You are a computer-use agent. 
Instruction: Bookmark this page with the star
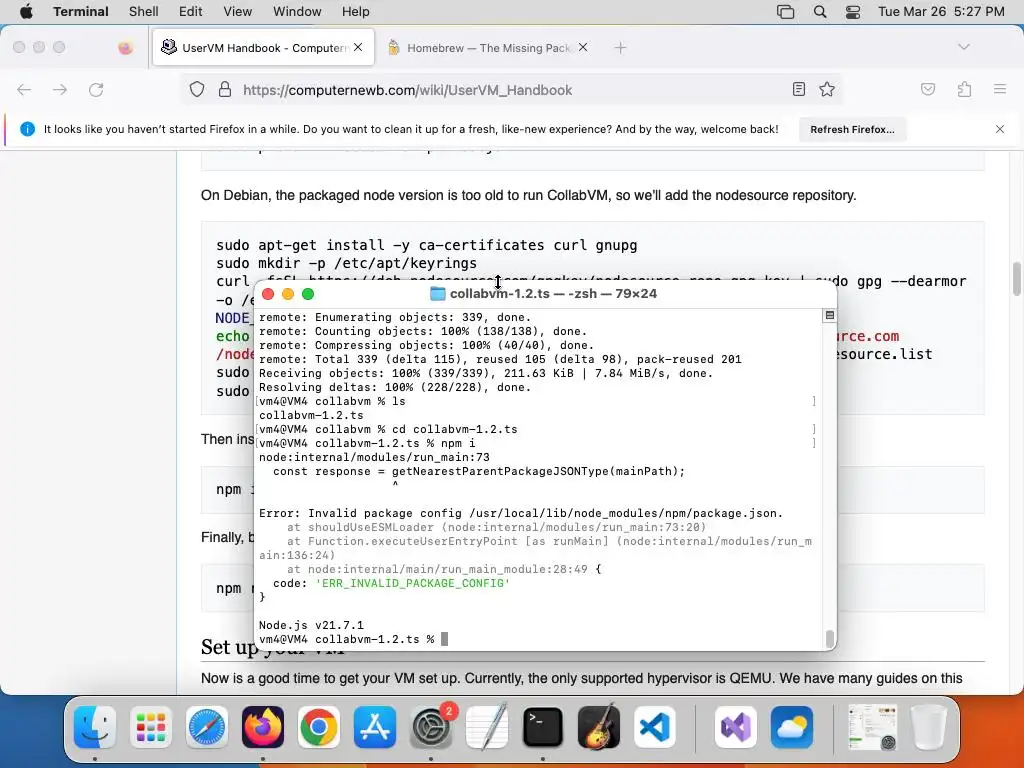point(827,89)
